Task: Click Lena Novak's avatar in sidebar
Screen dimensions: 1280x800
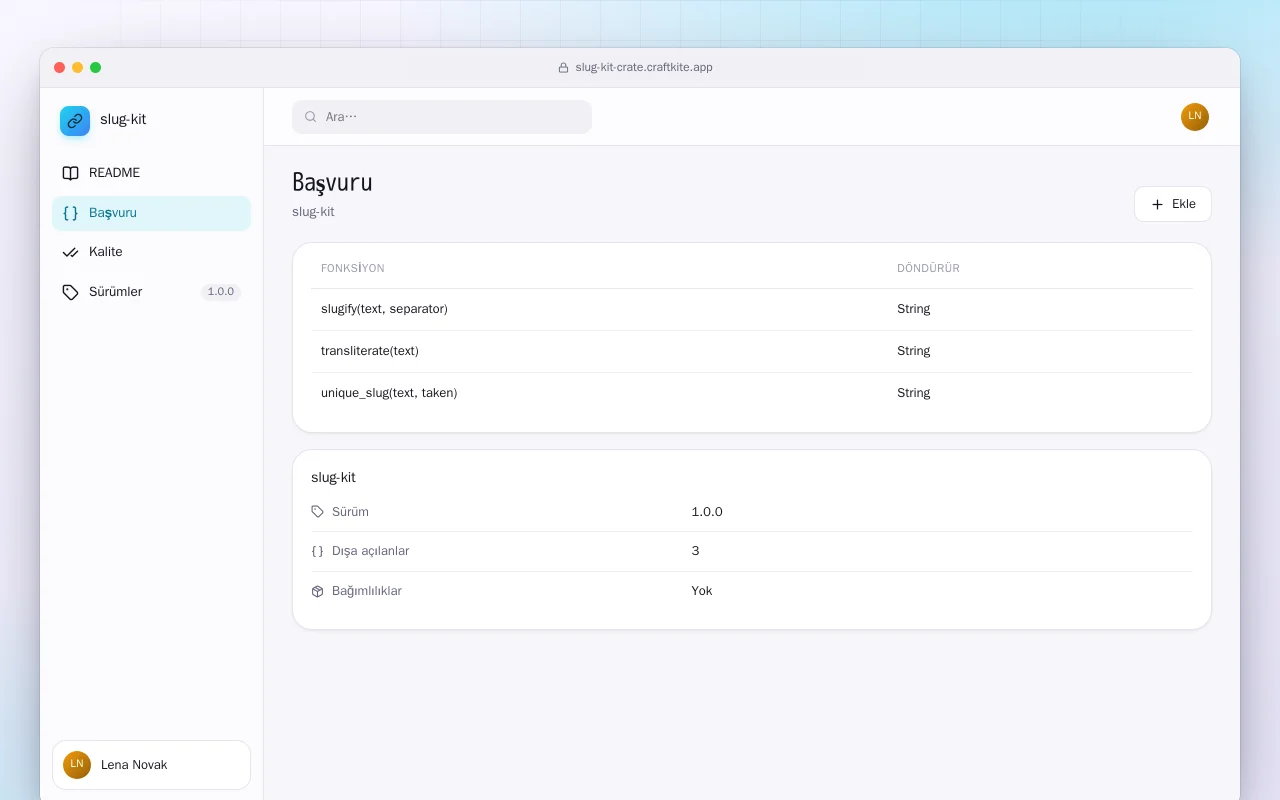Action: 77,765
